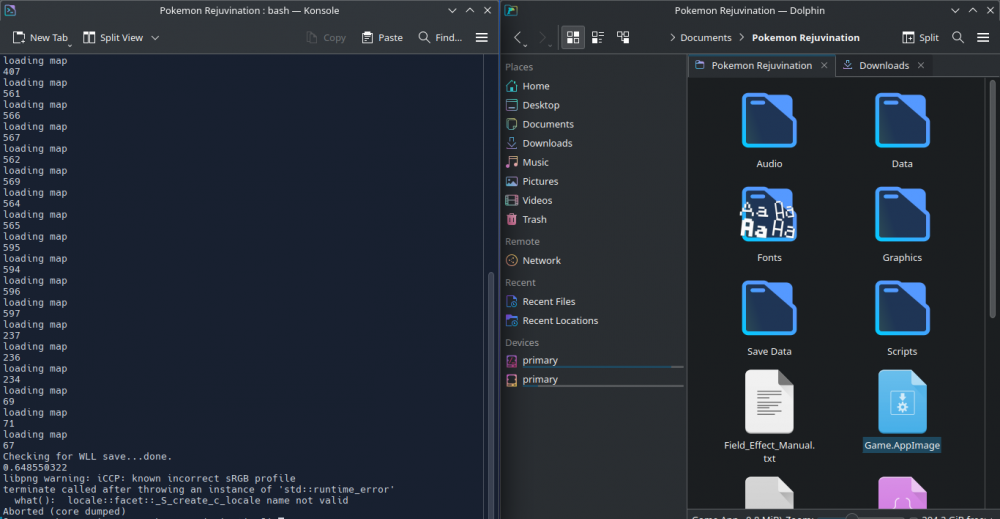Switch Dolphin to Icons view mode
This screenshot has width=1000, height=519.
573,38
